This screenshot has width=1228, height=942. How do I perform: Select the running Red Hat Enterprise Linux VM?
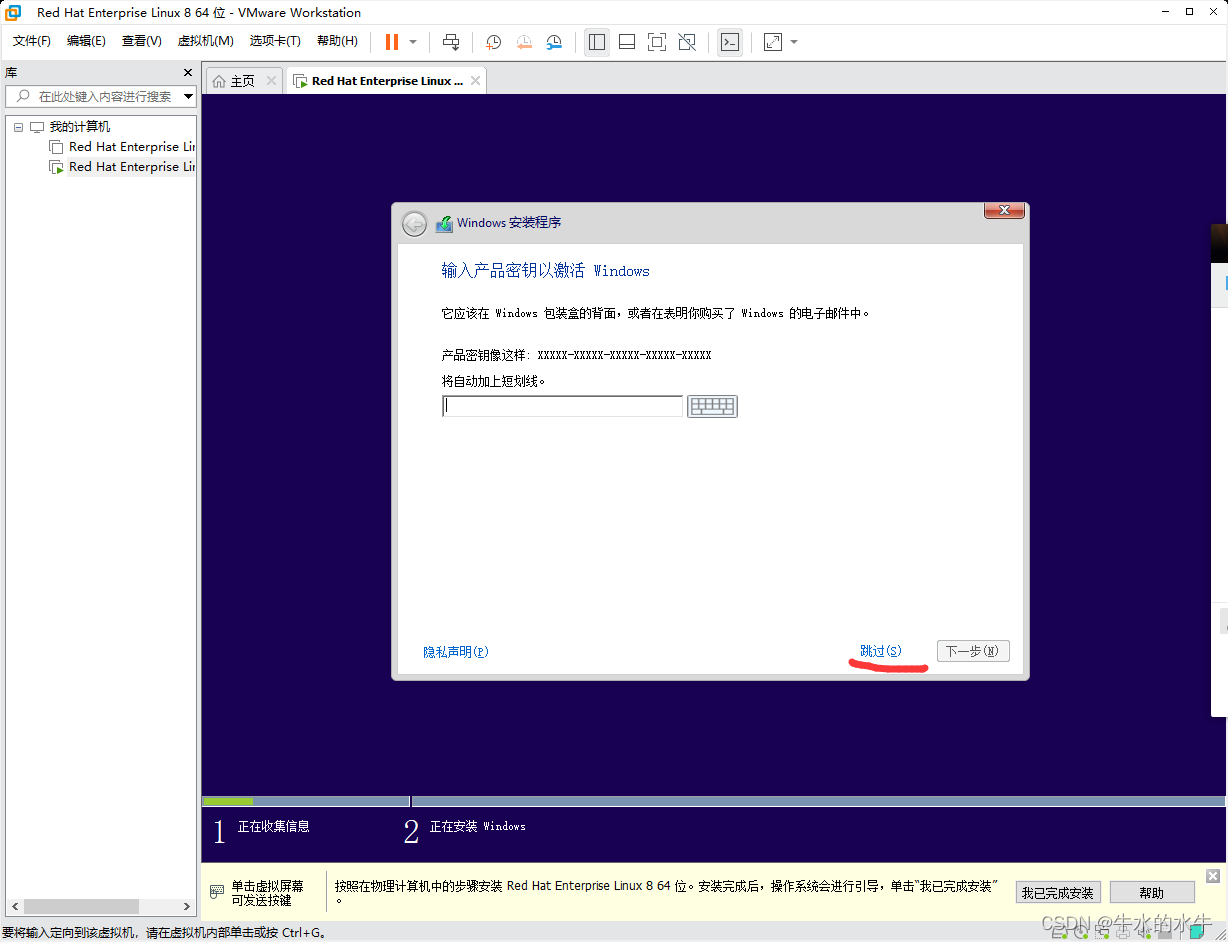131,167
